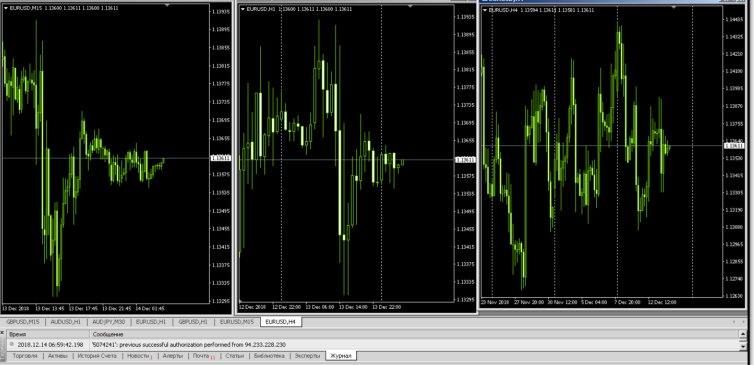Screen dimensions: 754x365
Task: Switch to the EURUSD,M15 chart tab
Action: click(237, 321)
